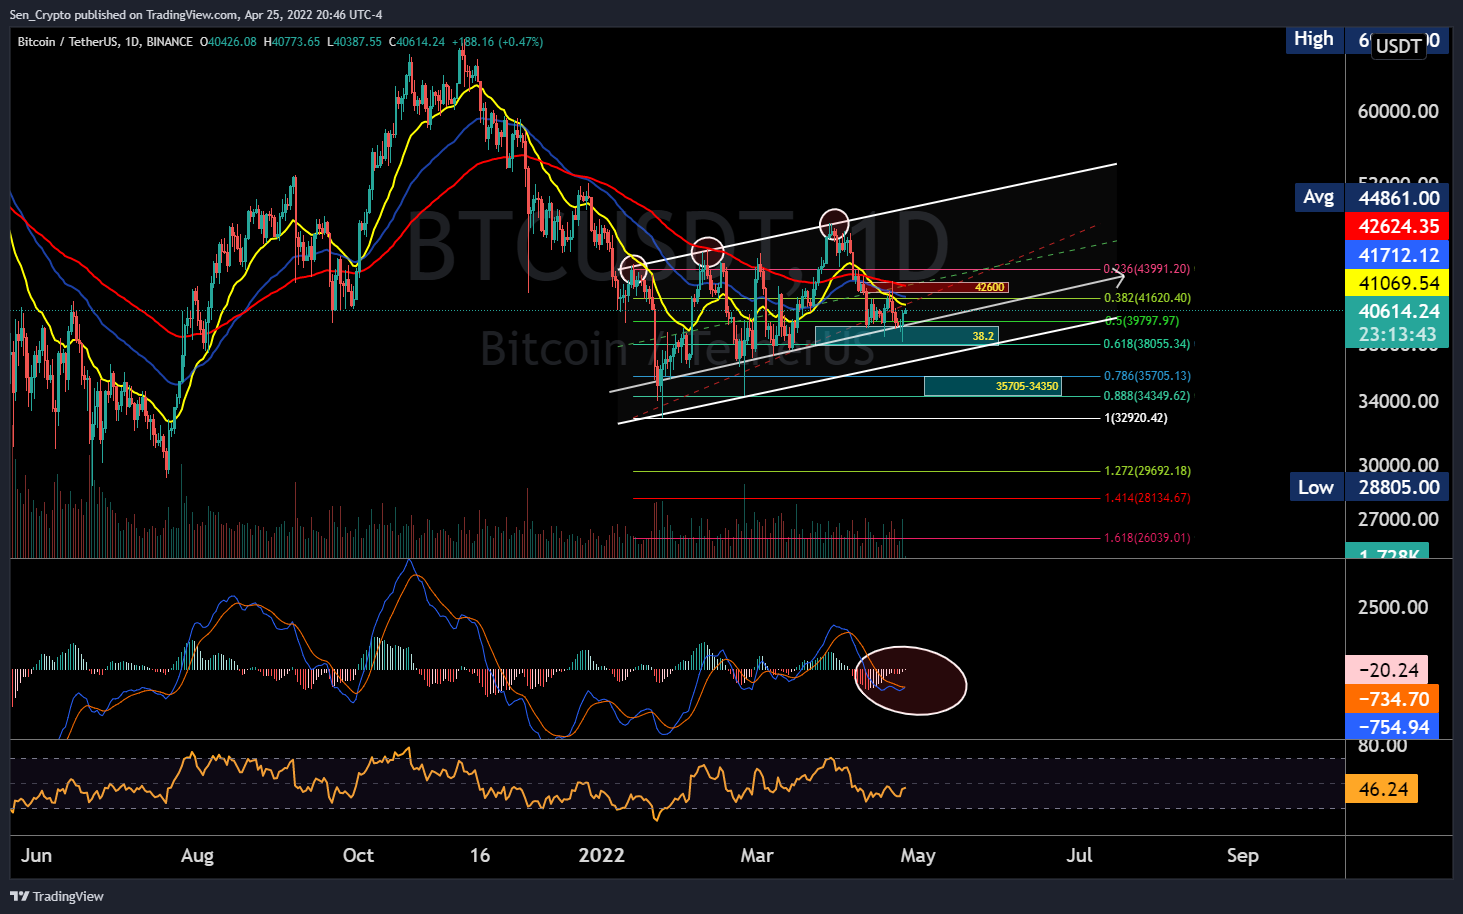Click the H40773.65 high value in header

[x=292, y=42]
